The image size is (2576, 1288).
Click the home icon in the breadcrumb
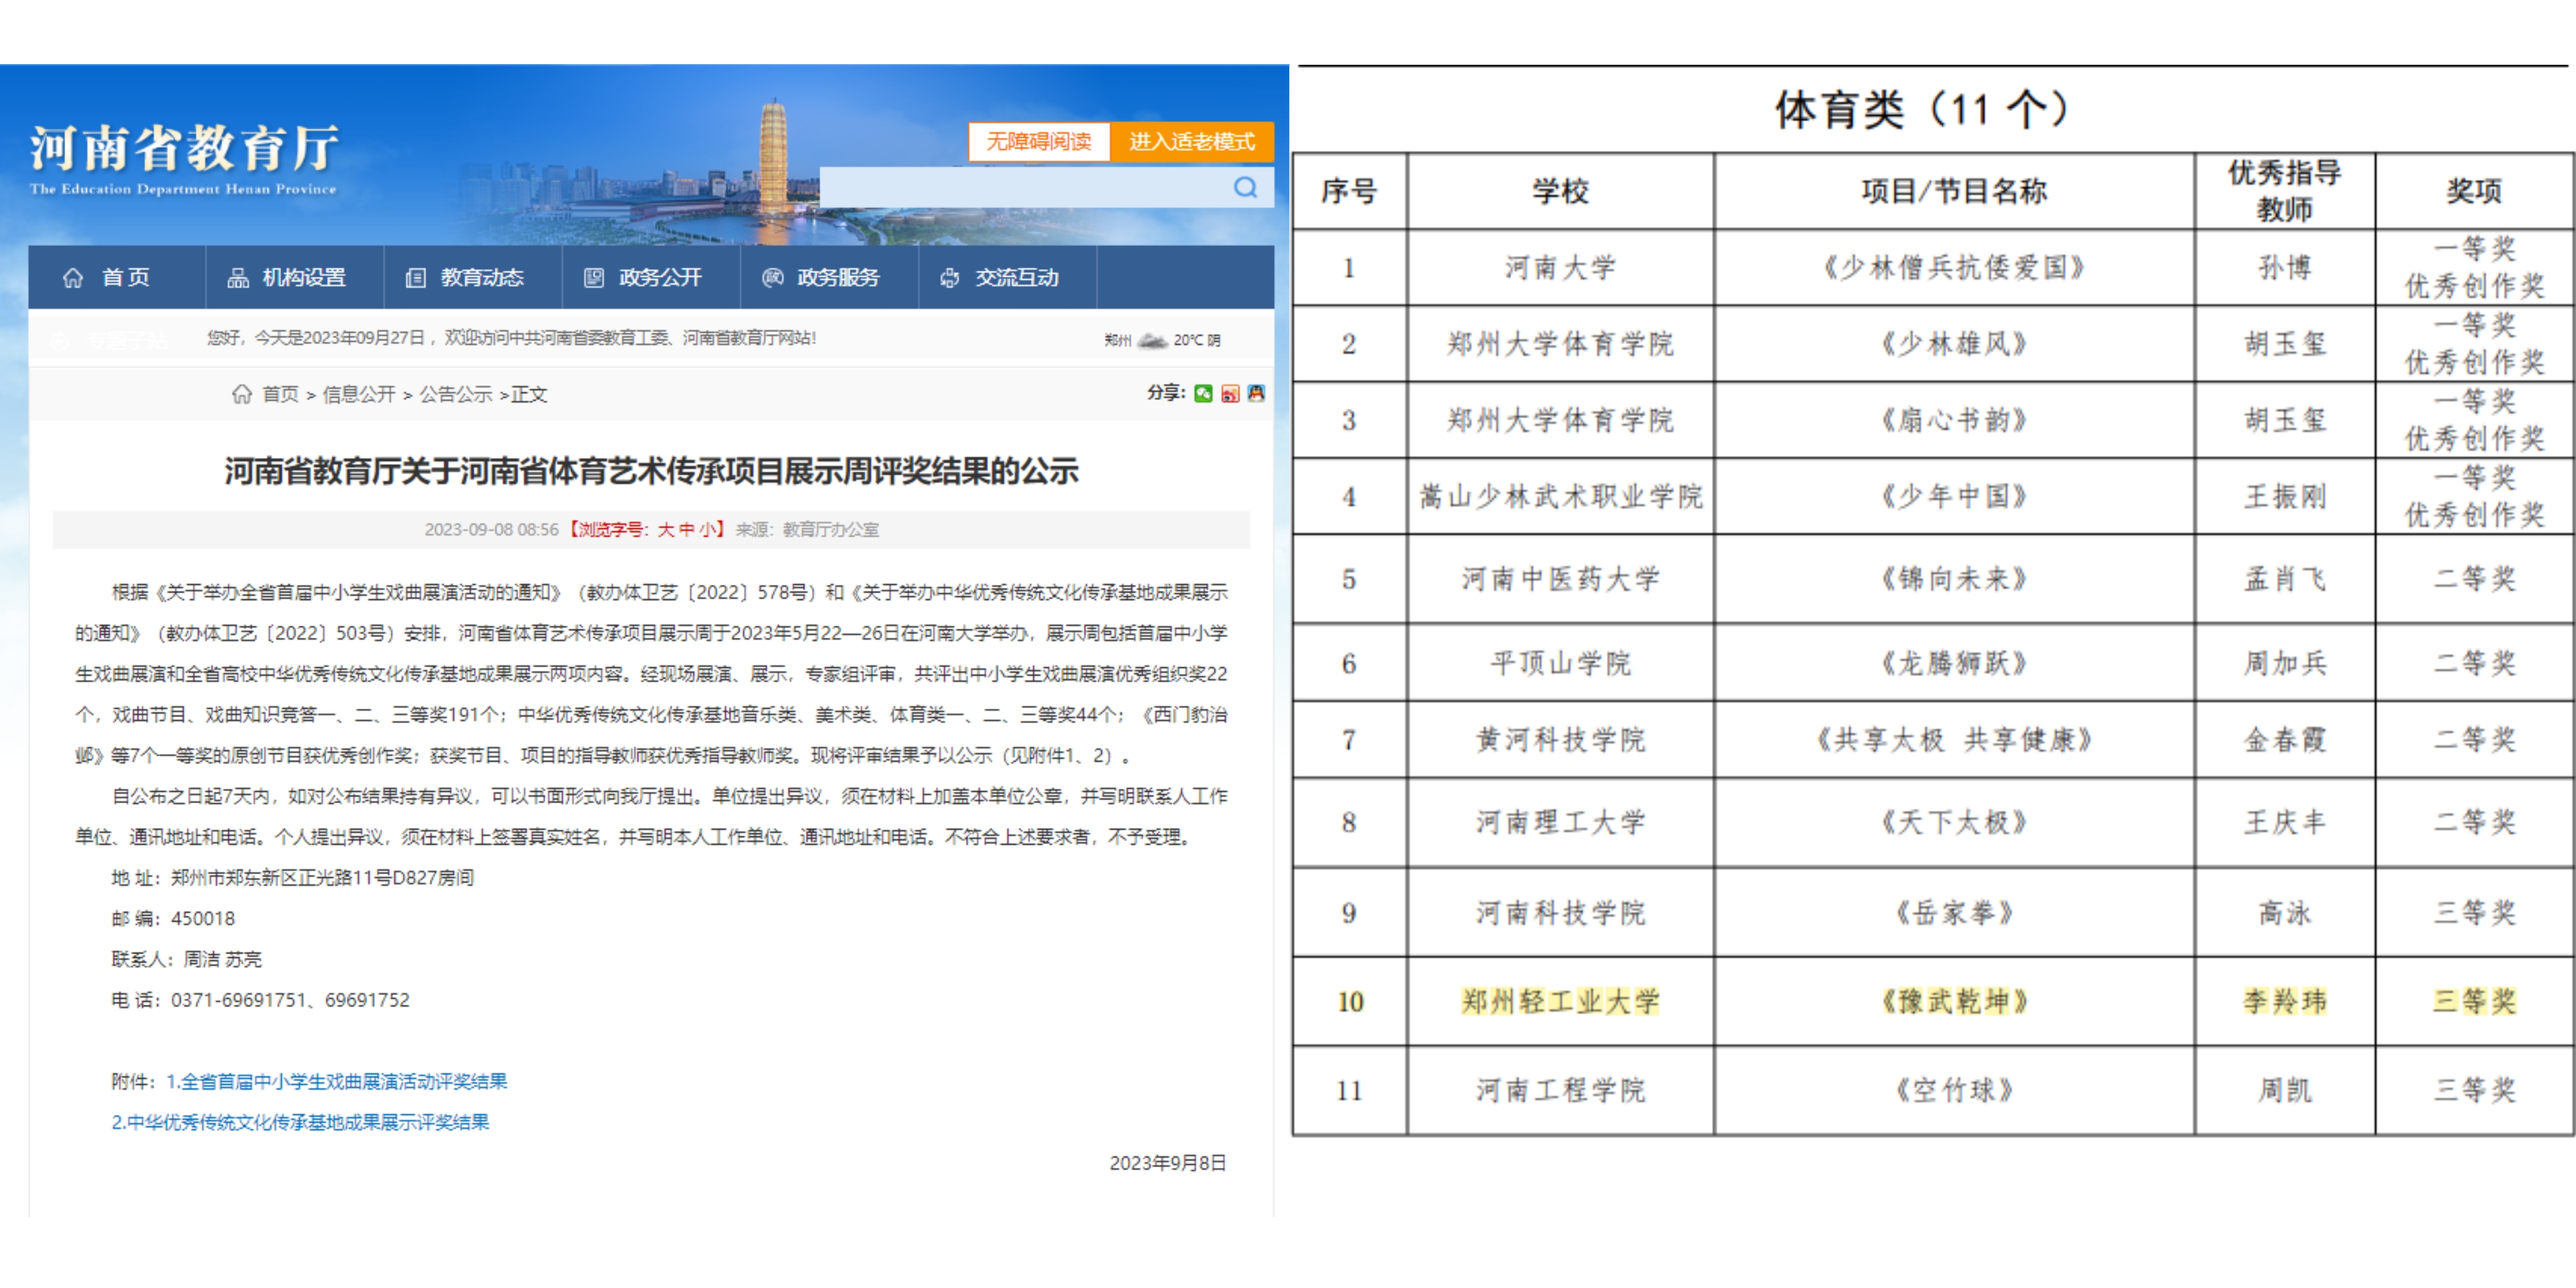pos(241,394)
